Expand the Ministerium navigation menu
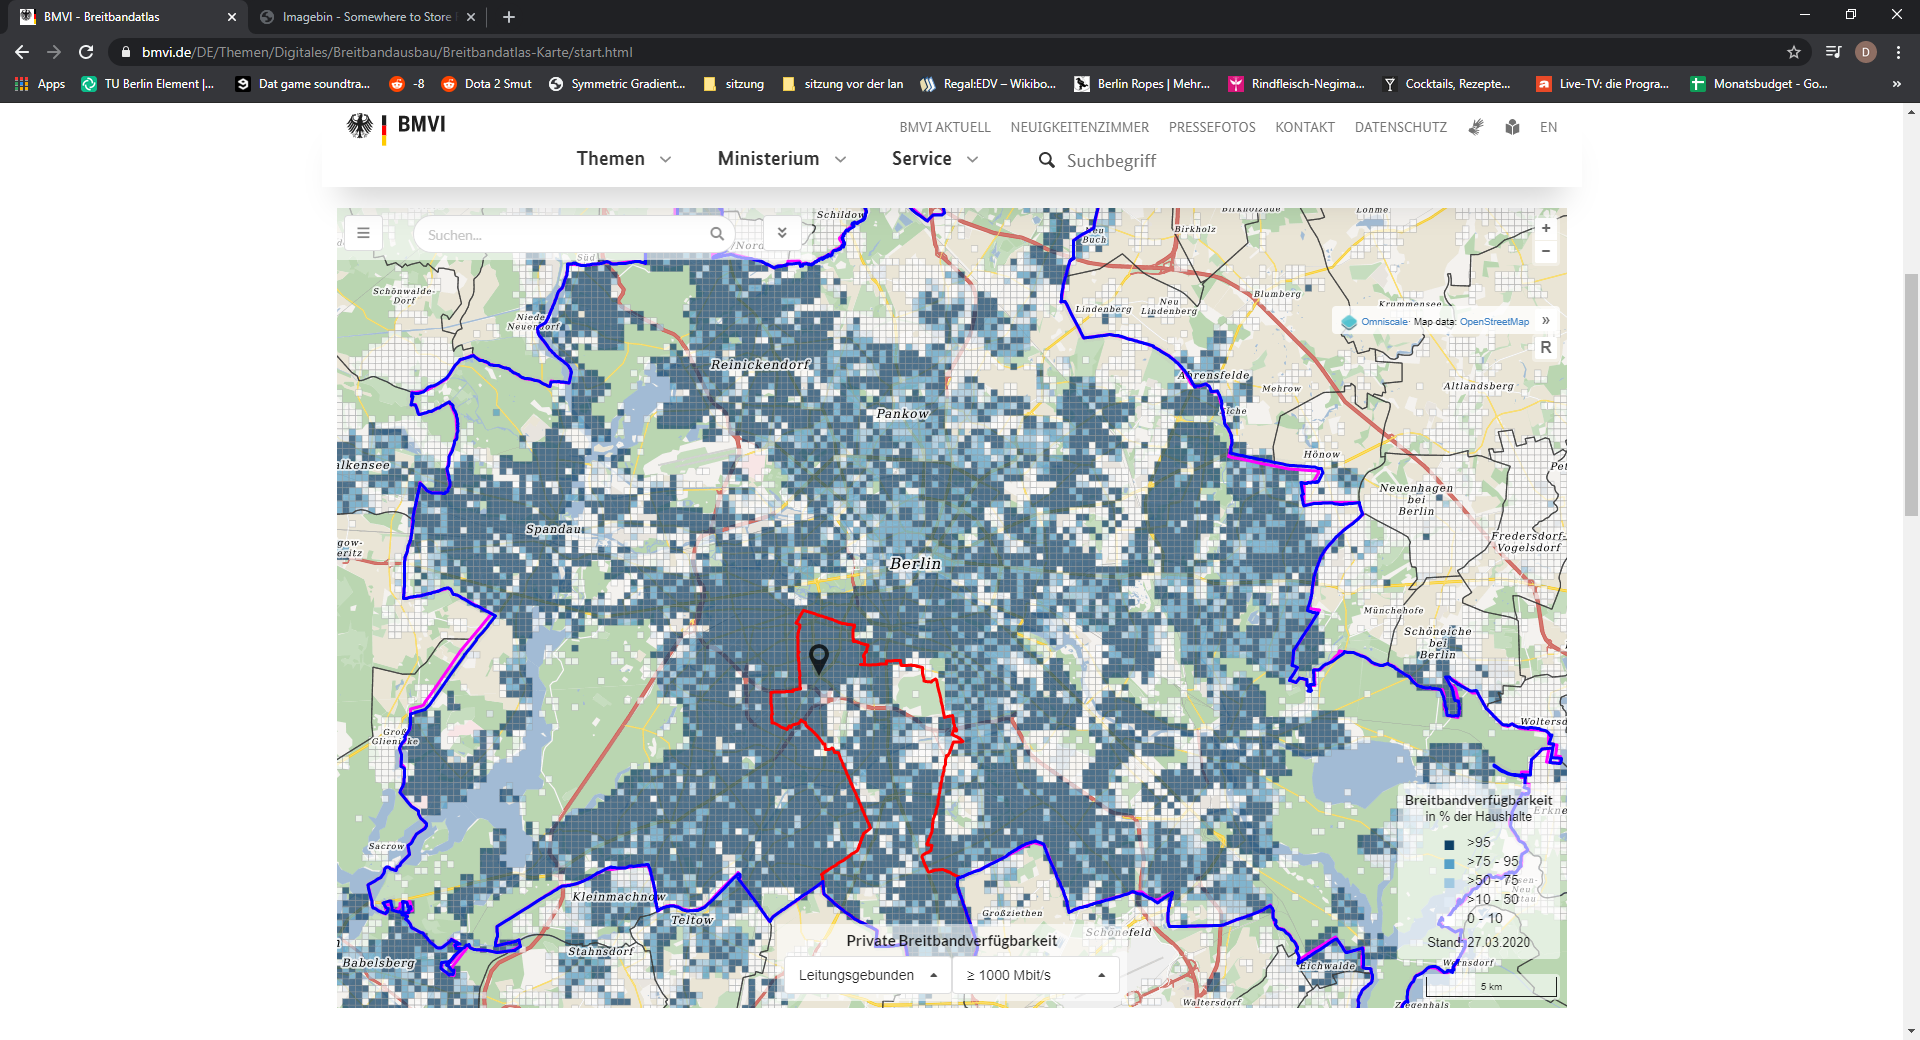The height and width of the screenshot is (1040, 1920). pos(782,159)
